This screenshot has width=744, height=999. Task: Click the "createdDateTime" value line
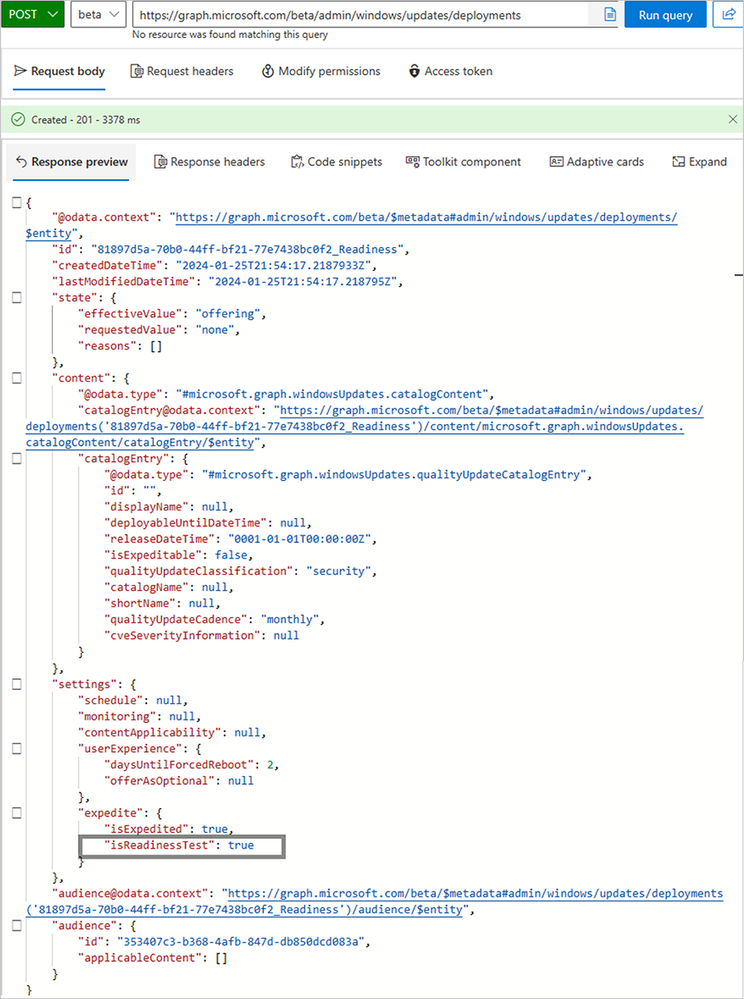(215, 265)
